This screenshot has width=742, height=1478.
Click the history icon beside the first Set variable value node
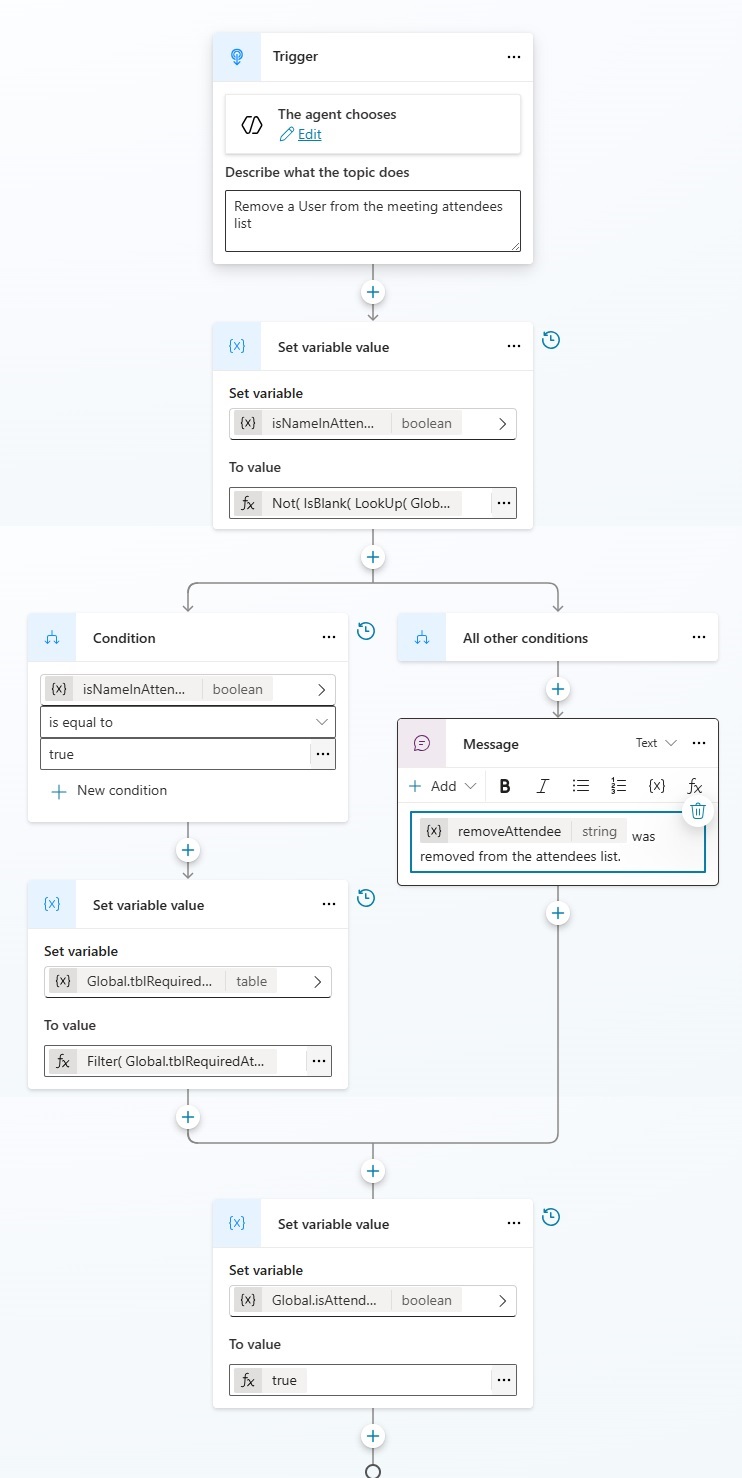(x=551, y=340)
